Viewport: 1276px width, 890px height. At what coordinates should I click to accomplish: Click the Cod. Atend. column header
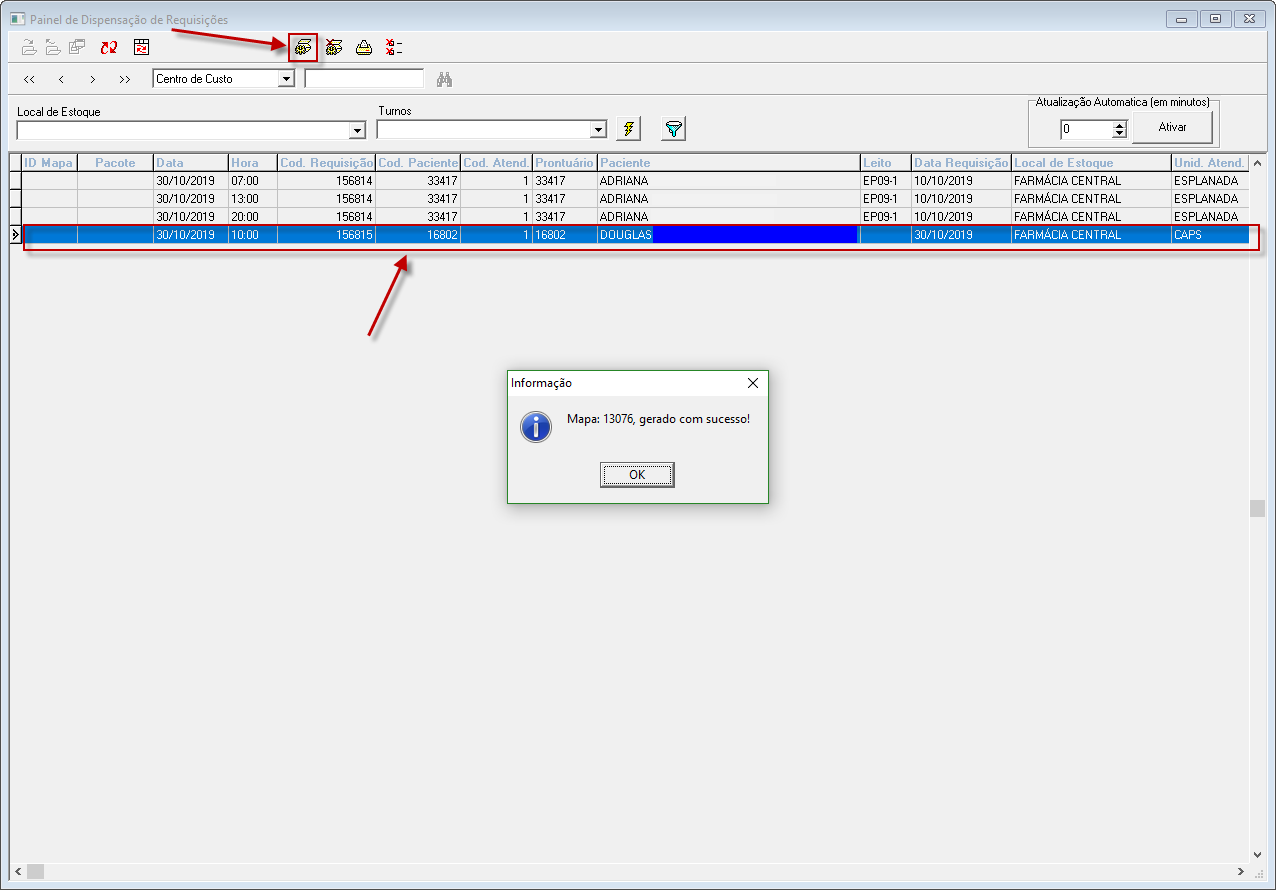[x=496, y=163]
